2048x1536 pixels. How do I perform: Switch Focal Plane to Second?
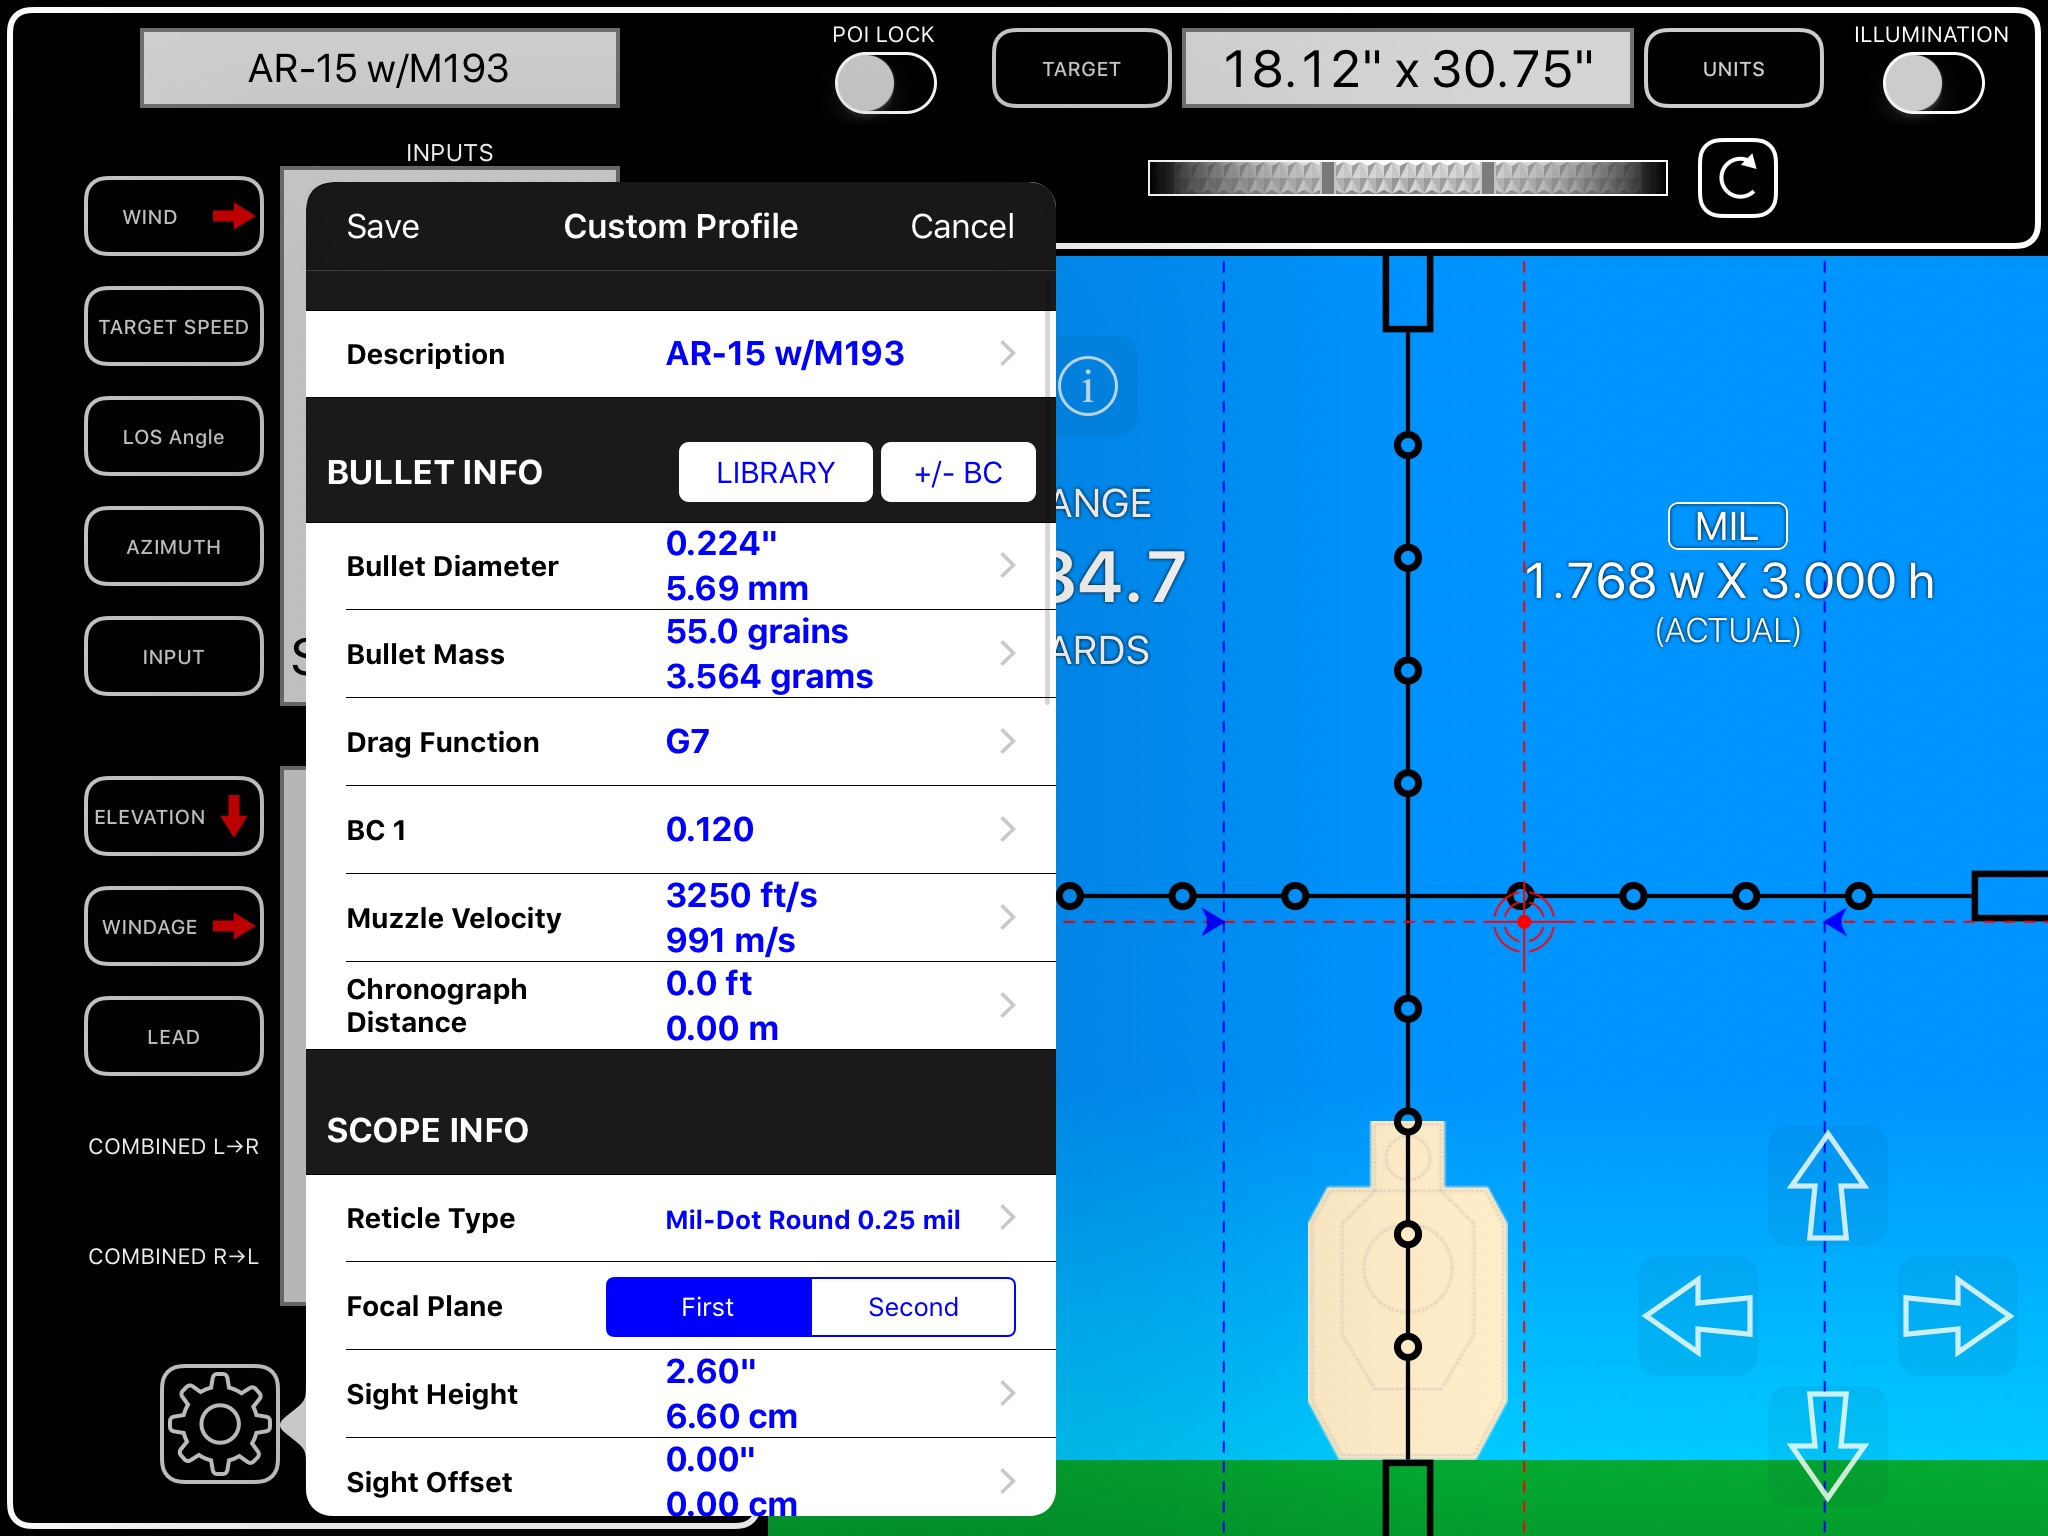pos(913,1305)
